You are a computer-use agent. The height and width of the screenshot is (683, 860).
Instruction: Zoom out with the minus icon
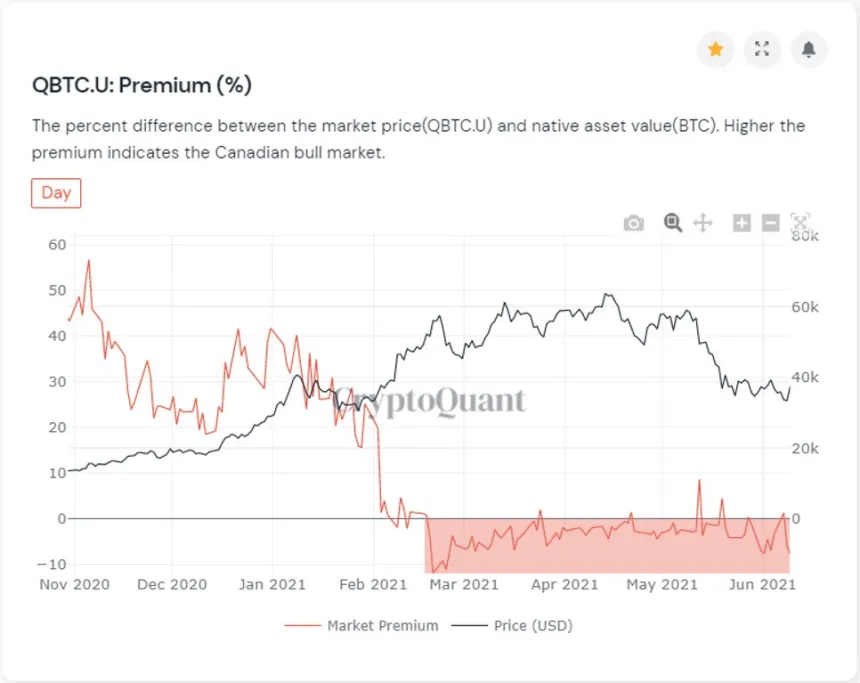pos(770,222)
